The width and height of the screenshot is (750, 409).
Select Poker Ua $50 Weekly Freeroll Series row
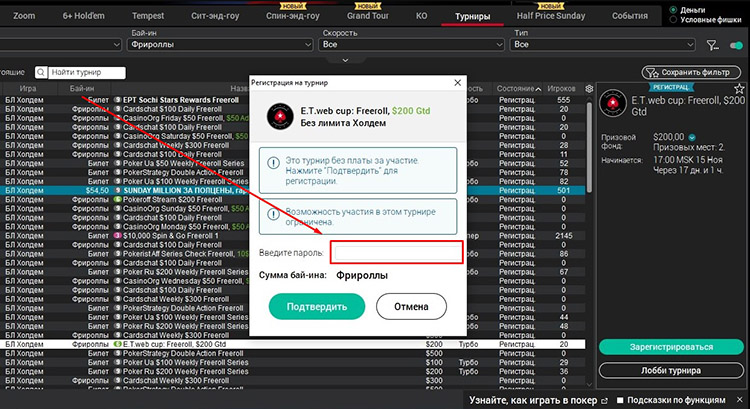pos(292,163)
